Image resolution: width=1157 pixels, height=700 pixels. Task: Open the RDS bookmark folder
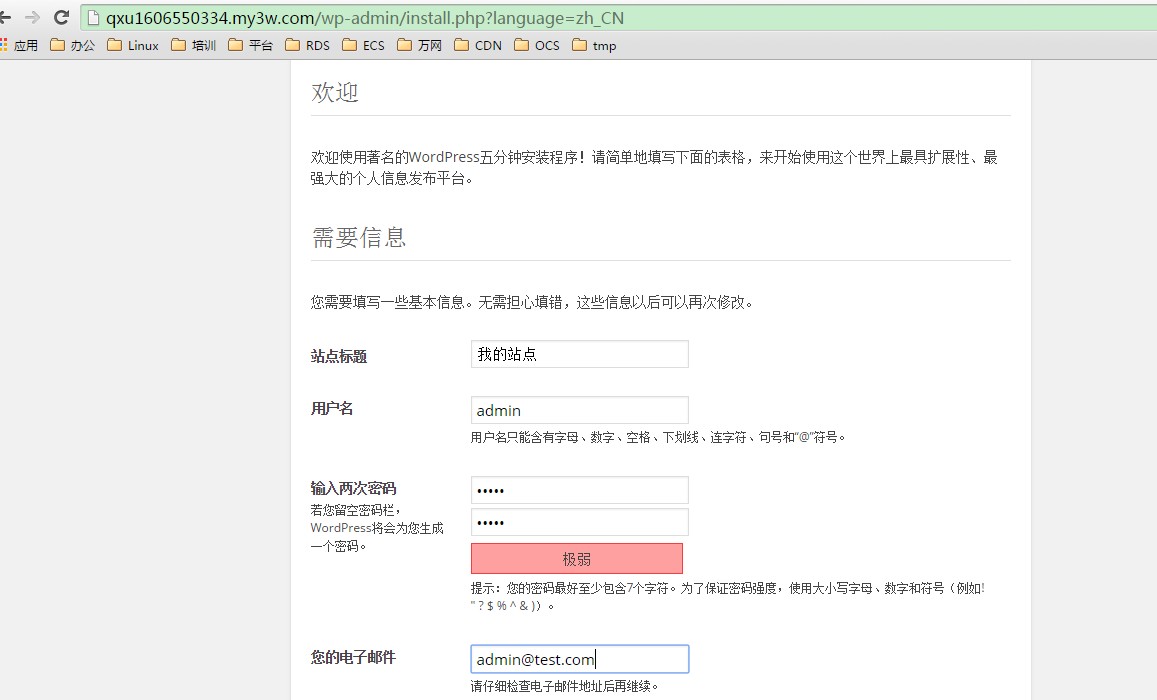click(307, 45)
